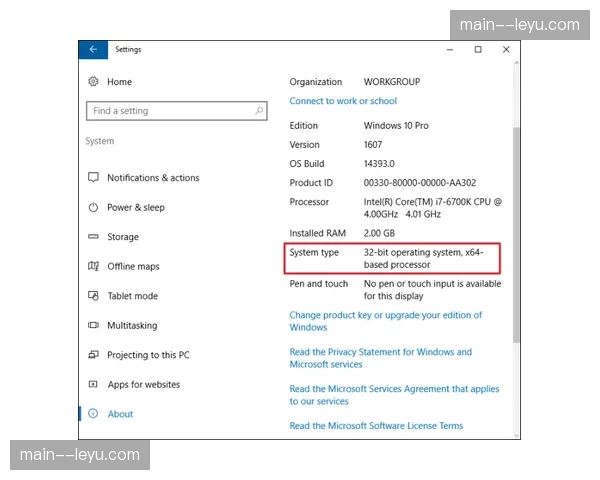Viewport: 600px width, 480px height.
Task: Click the Home gear icon
Action: 93,82
